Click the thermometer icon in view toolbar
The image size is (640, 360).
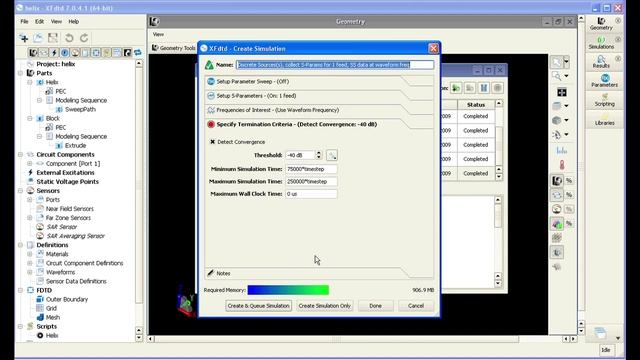coord(562,165)
